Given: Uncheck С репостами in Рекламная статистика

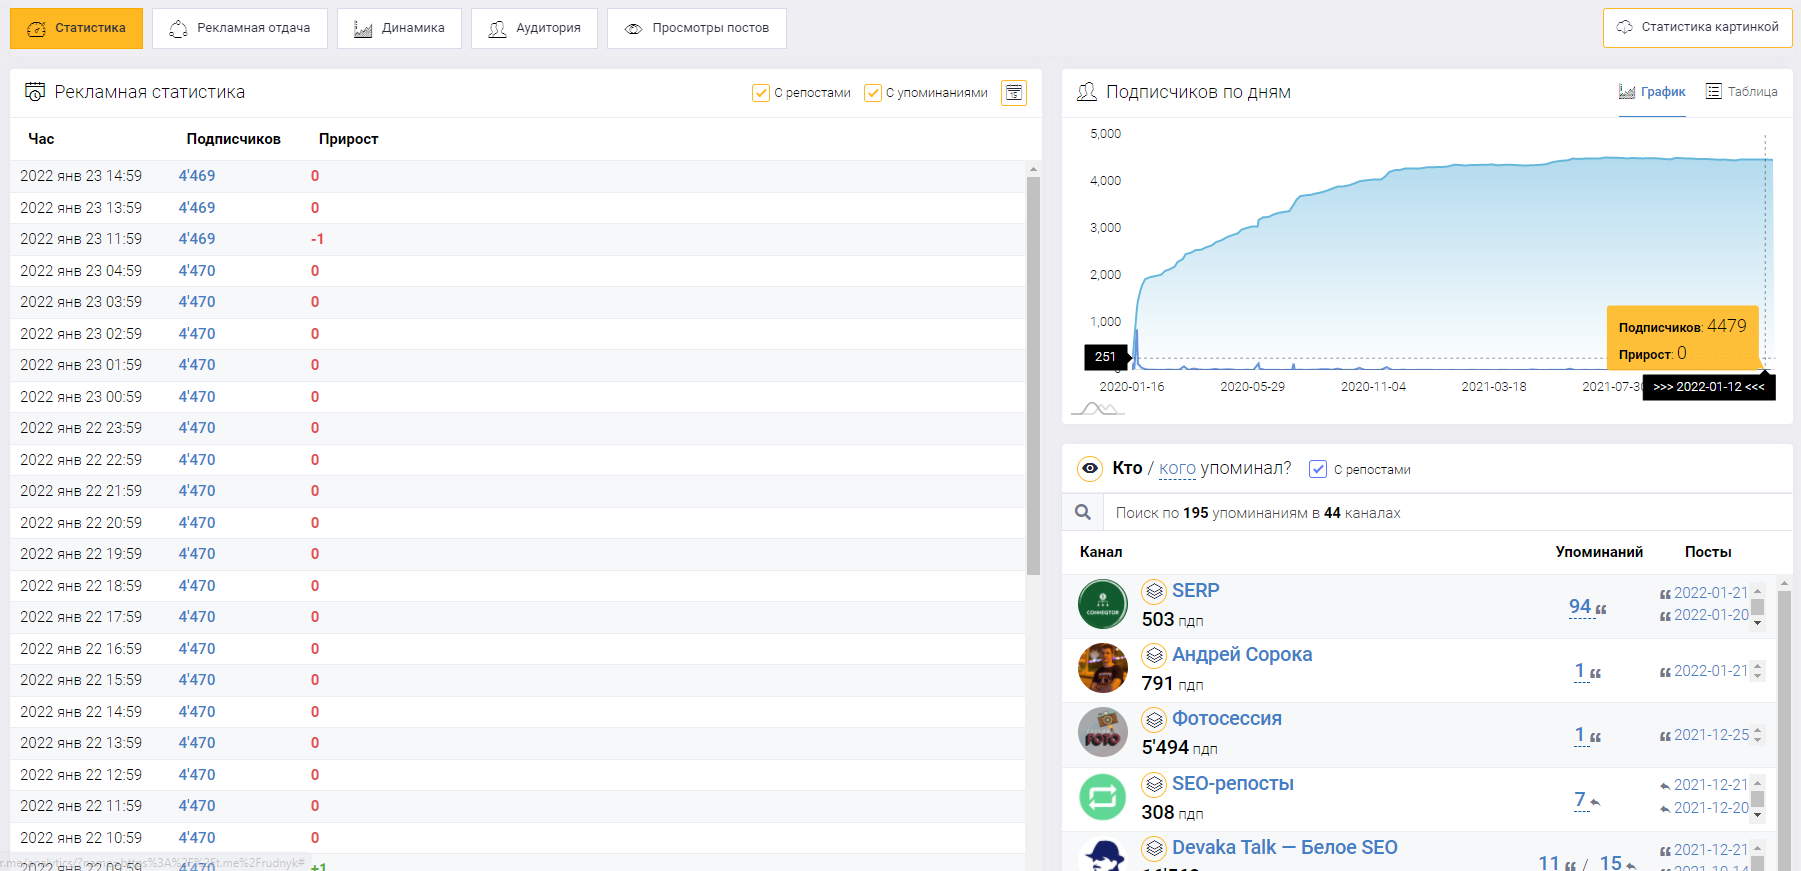Looking at the screenshot, I should point(761,93).
